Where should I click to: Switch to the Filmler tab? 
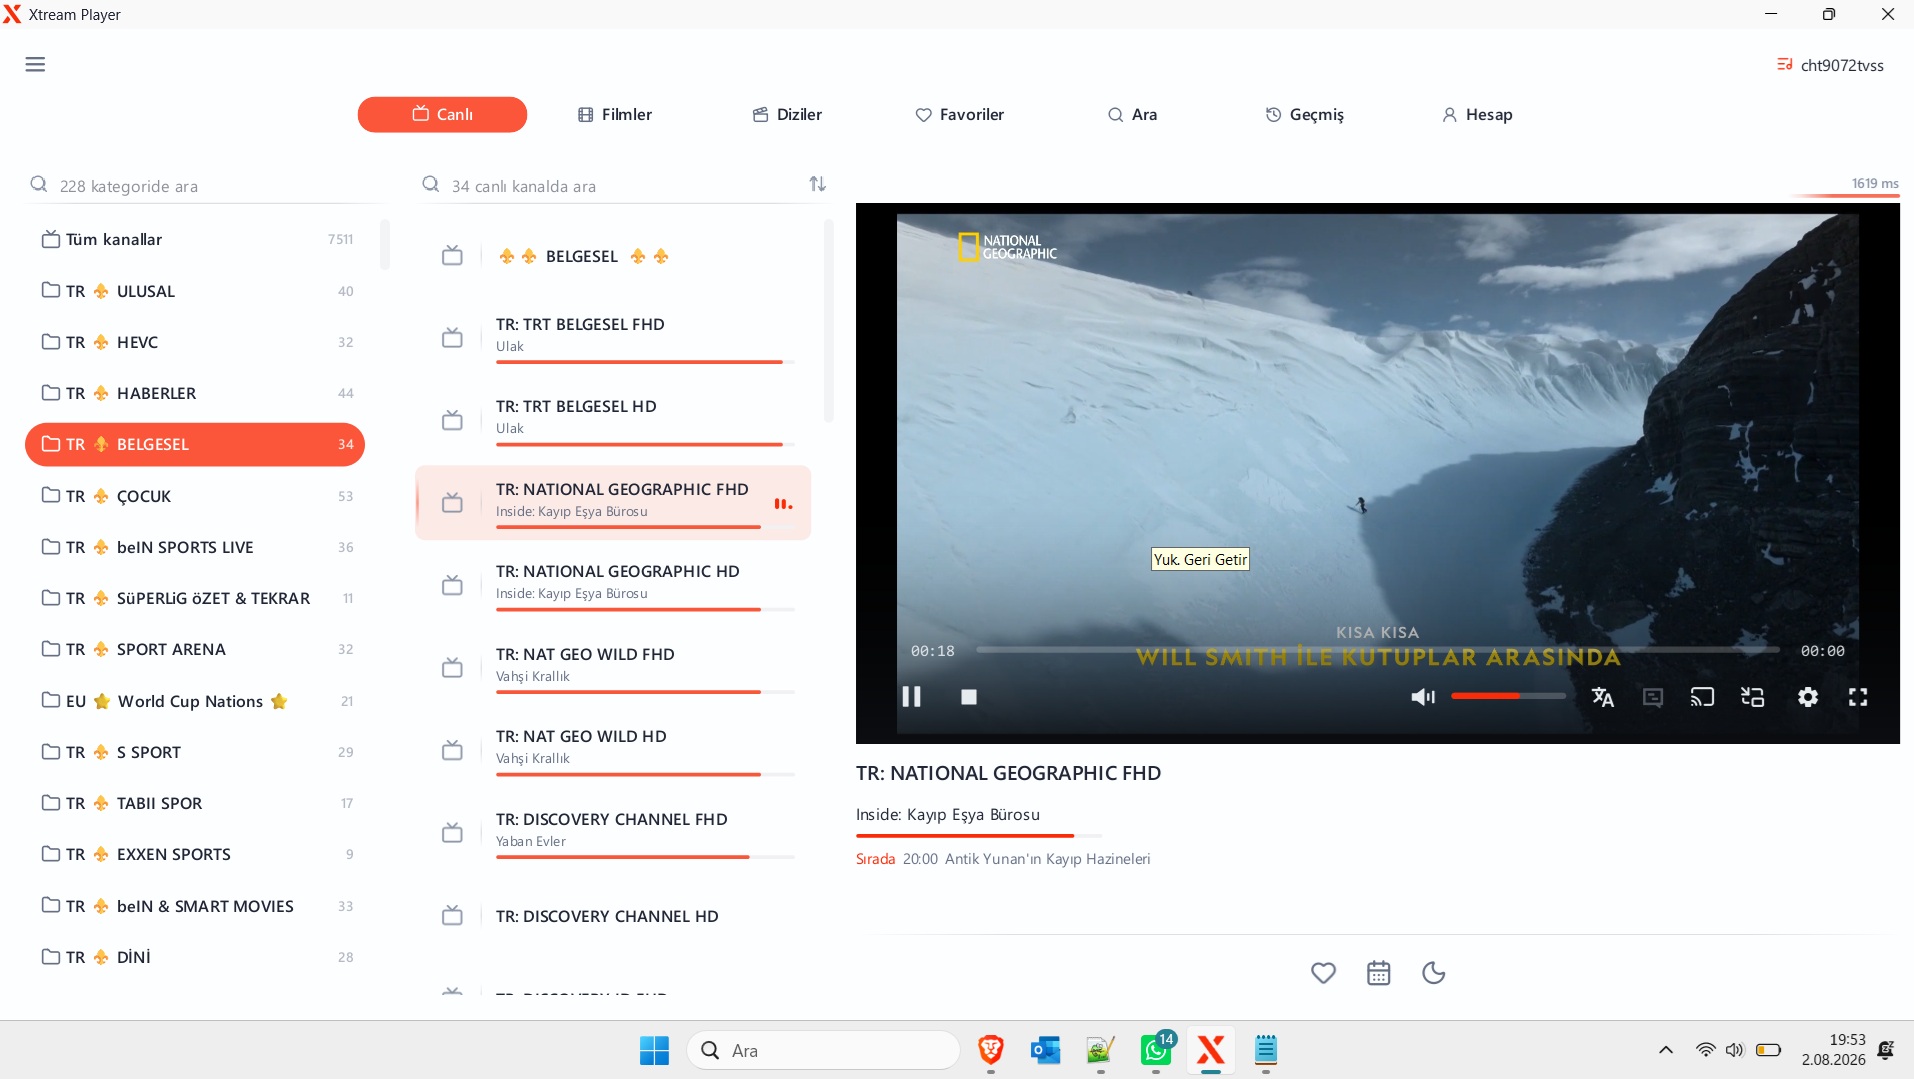[615, 115]
